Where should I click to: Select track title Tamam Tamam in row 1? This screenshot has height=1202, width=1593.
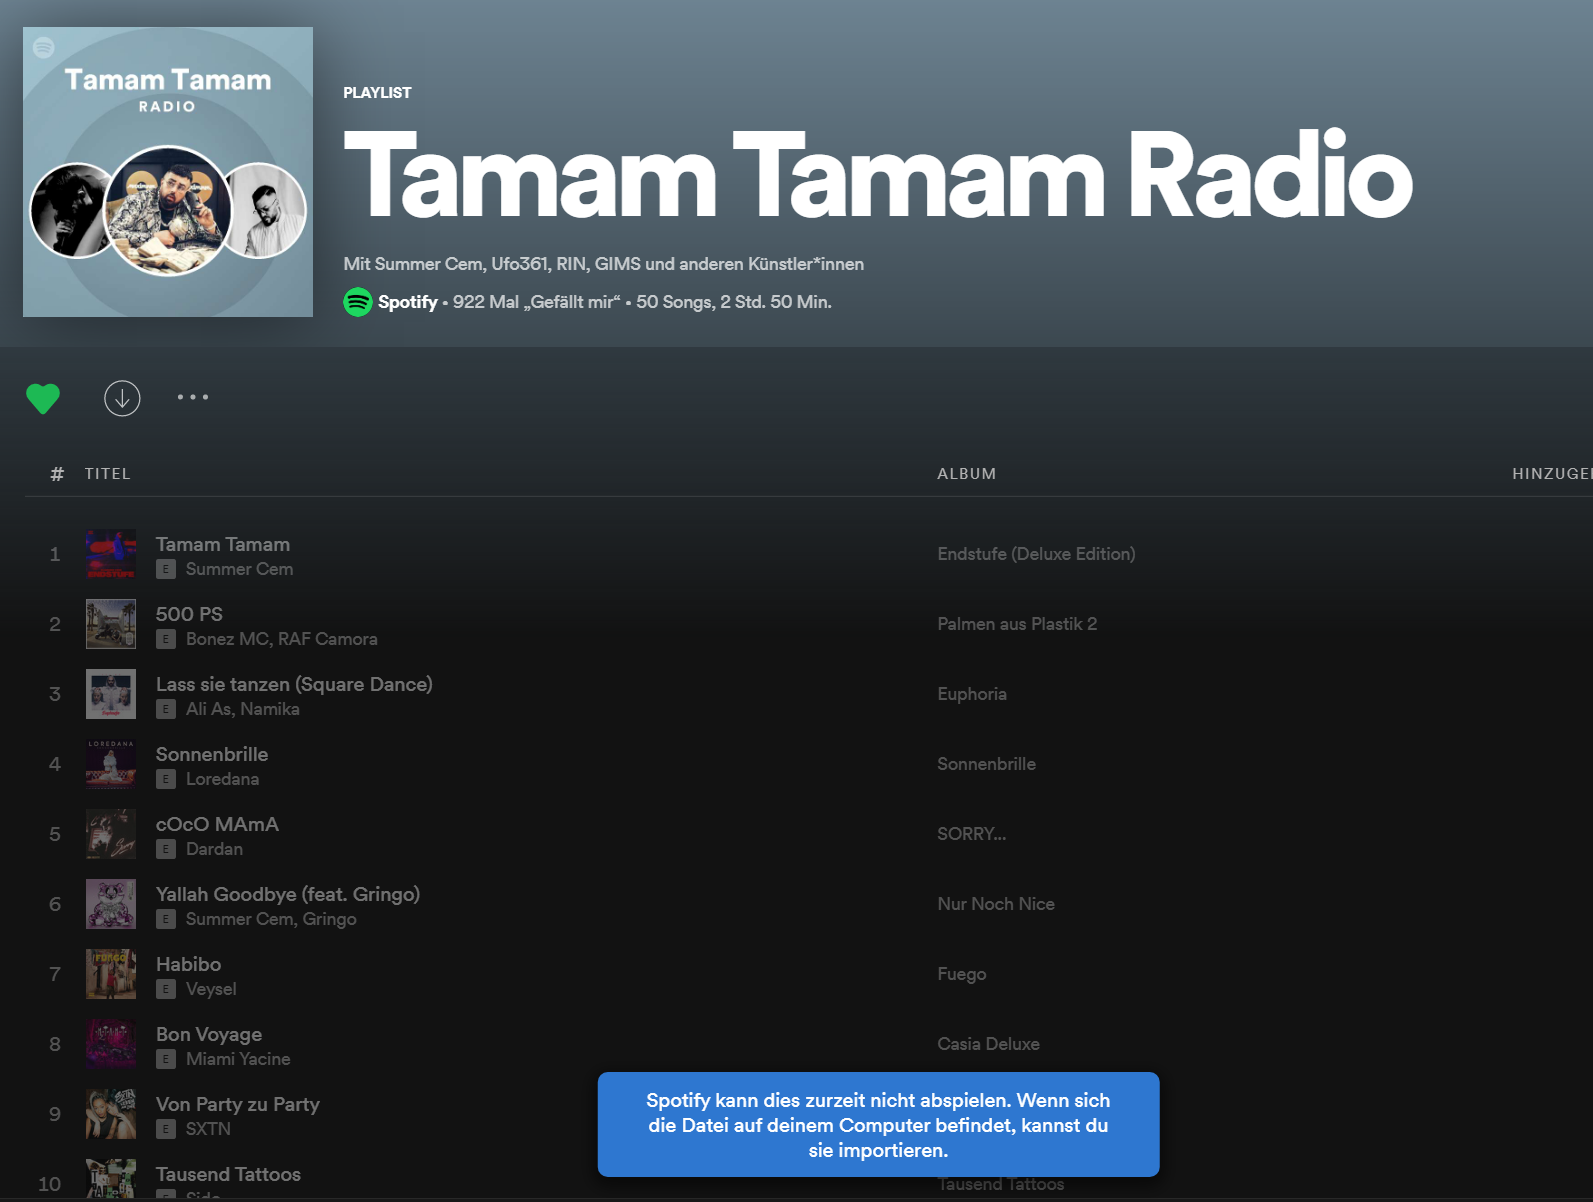223,544
